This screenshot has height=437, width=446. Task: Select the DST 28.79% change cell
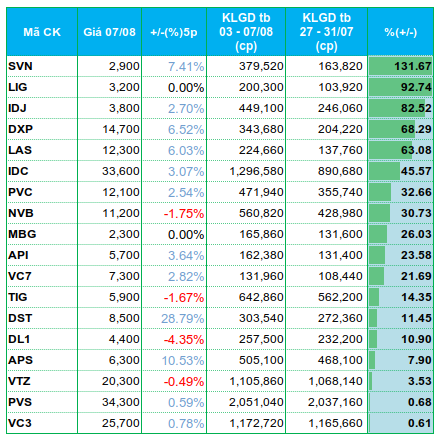(x=174, y=318)
